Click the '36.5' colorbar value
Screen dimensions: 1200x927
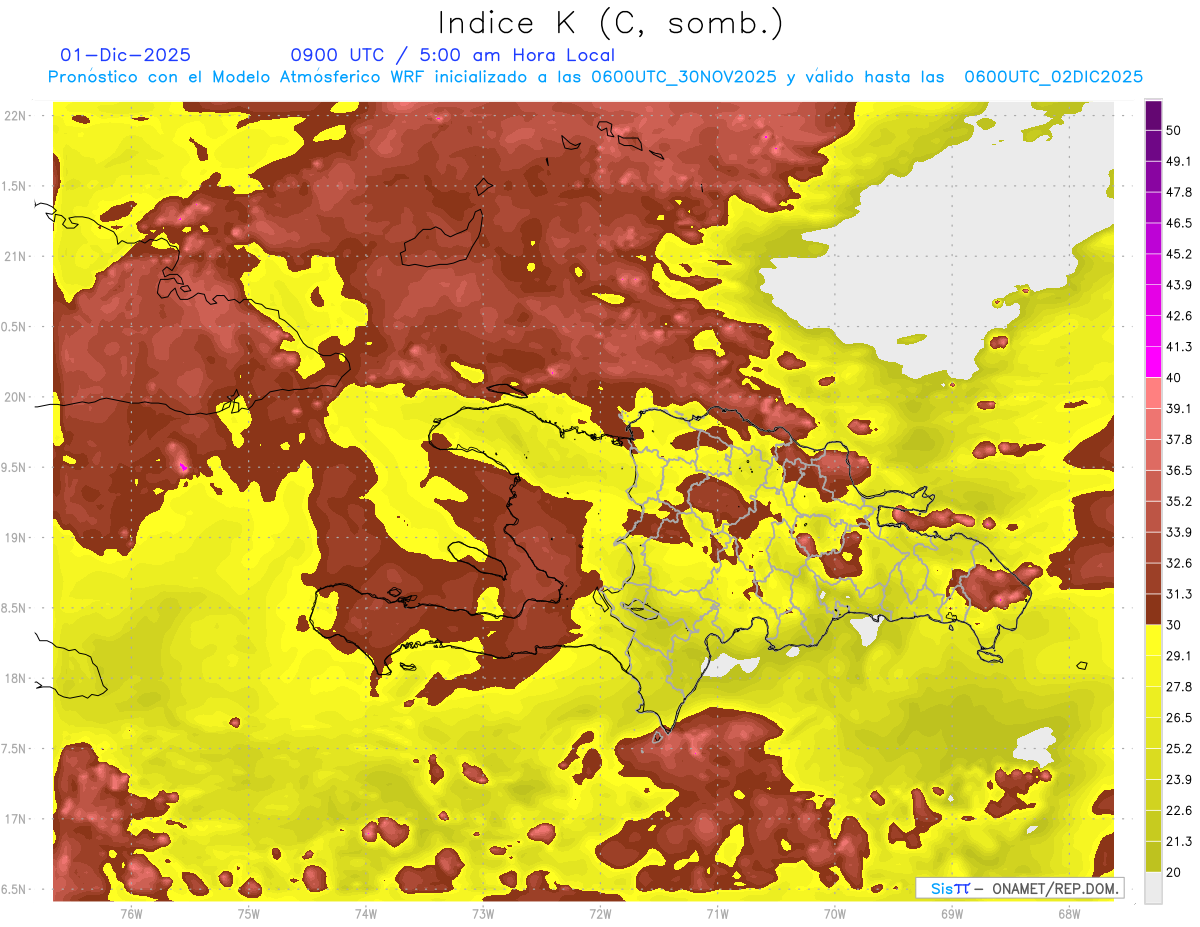1179,470
